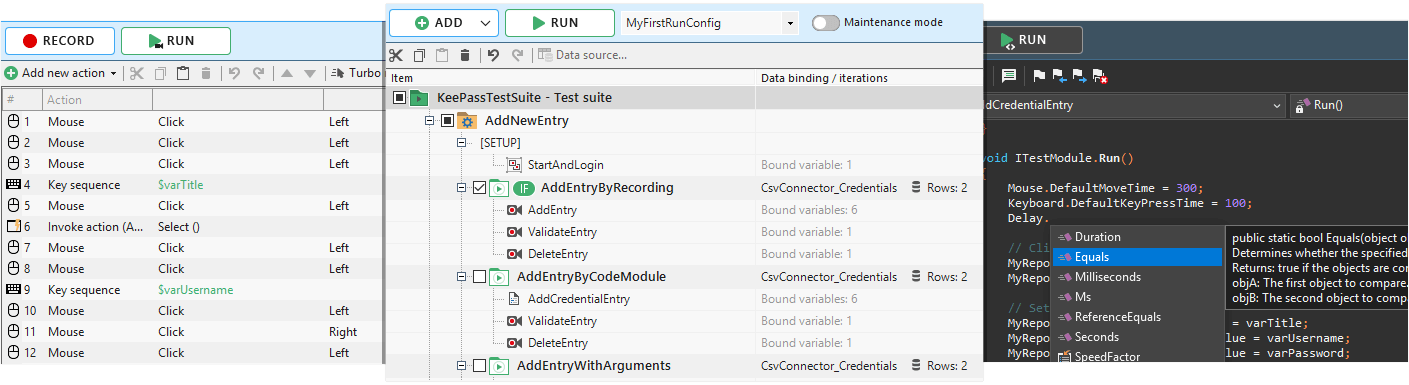Click Undo arrow in recording toolbar
Viewport: 1409px width, 385px height.
pyautogui.click(x=234, y=73)
